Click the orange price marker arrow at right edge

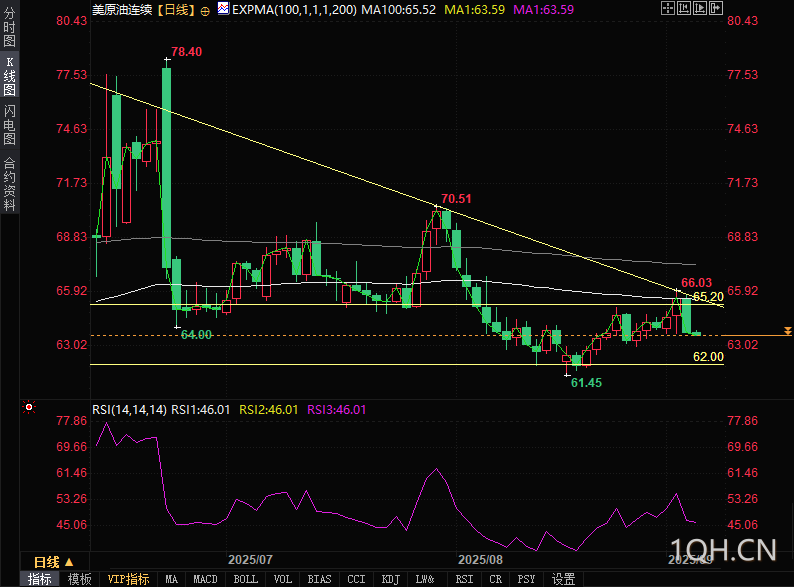tap(788, 331)
